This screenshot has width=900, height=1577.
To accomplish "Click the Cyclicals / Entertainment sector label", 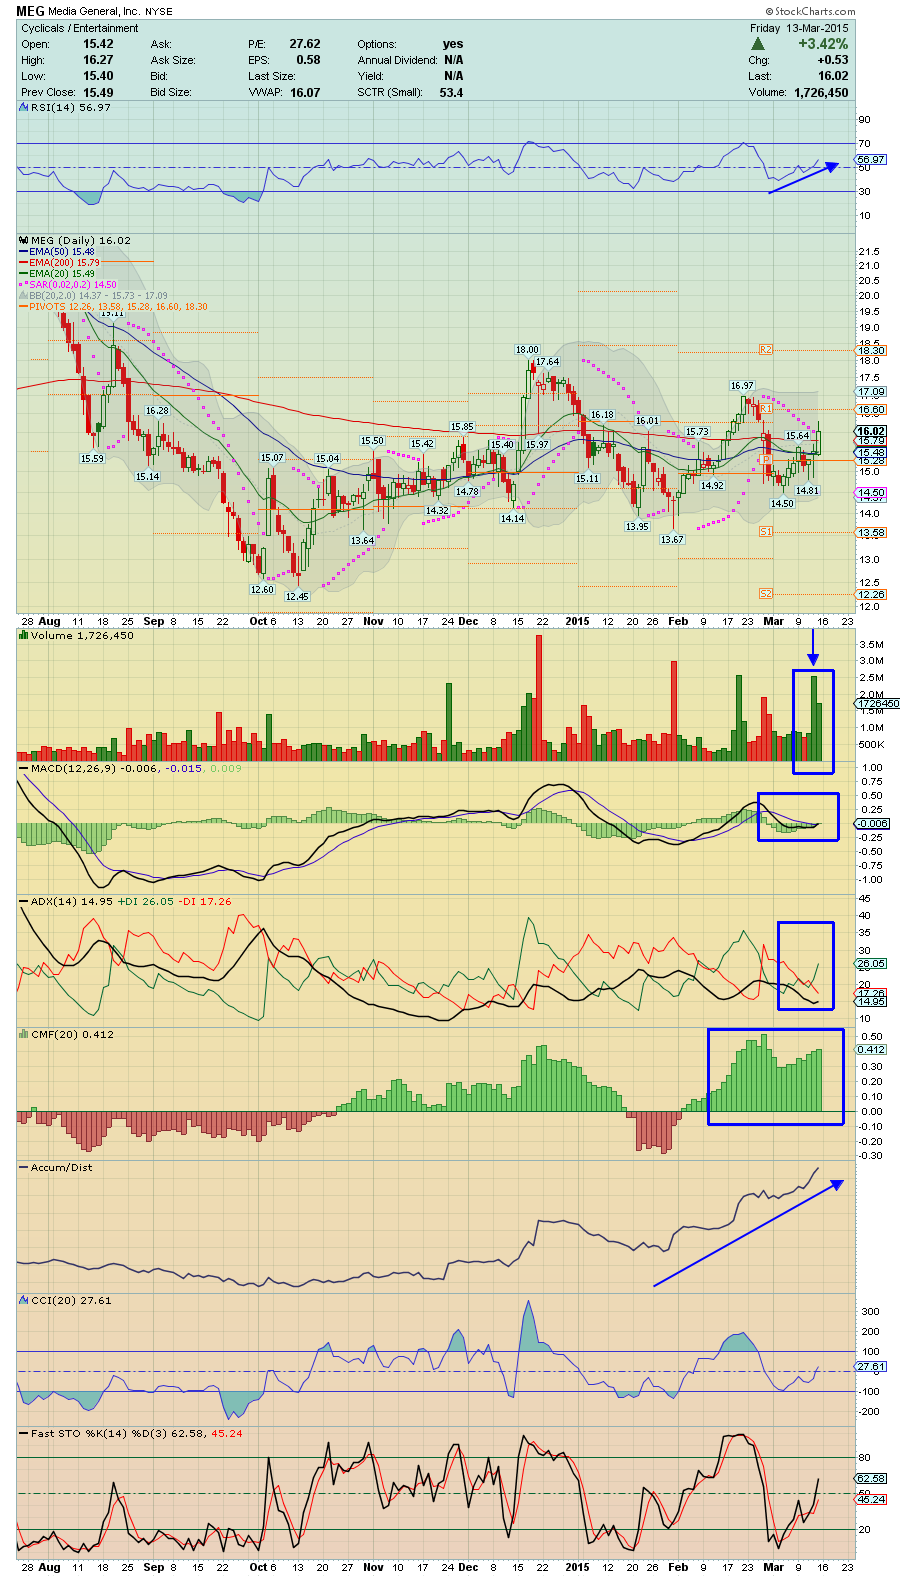I will 80,28.
